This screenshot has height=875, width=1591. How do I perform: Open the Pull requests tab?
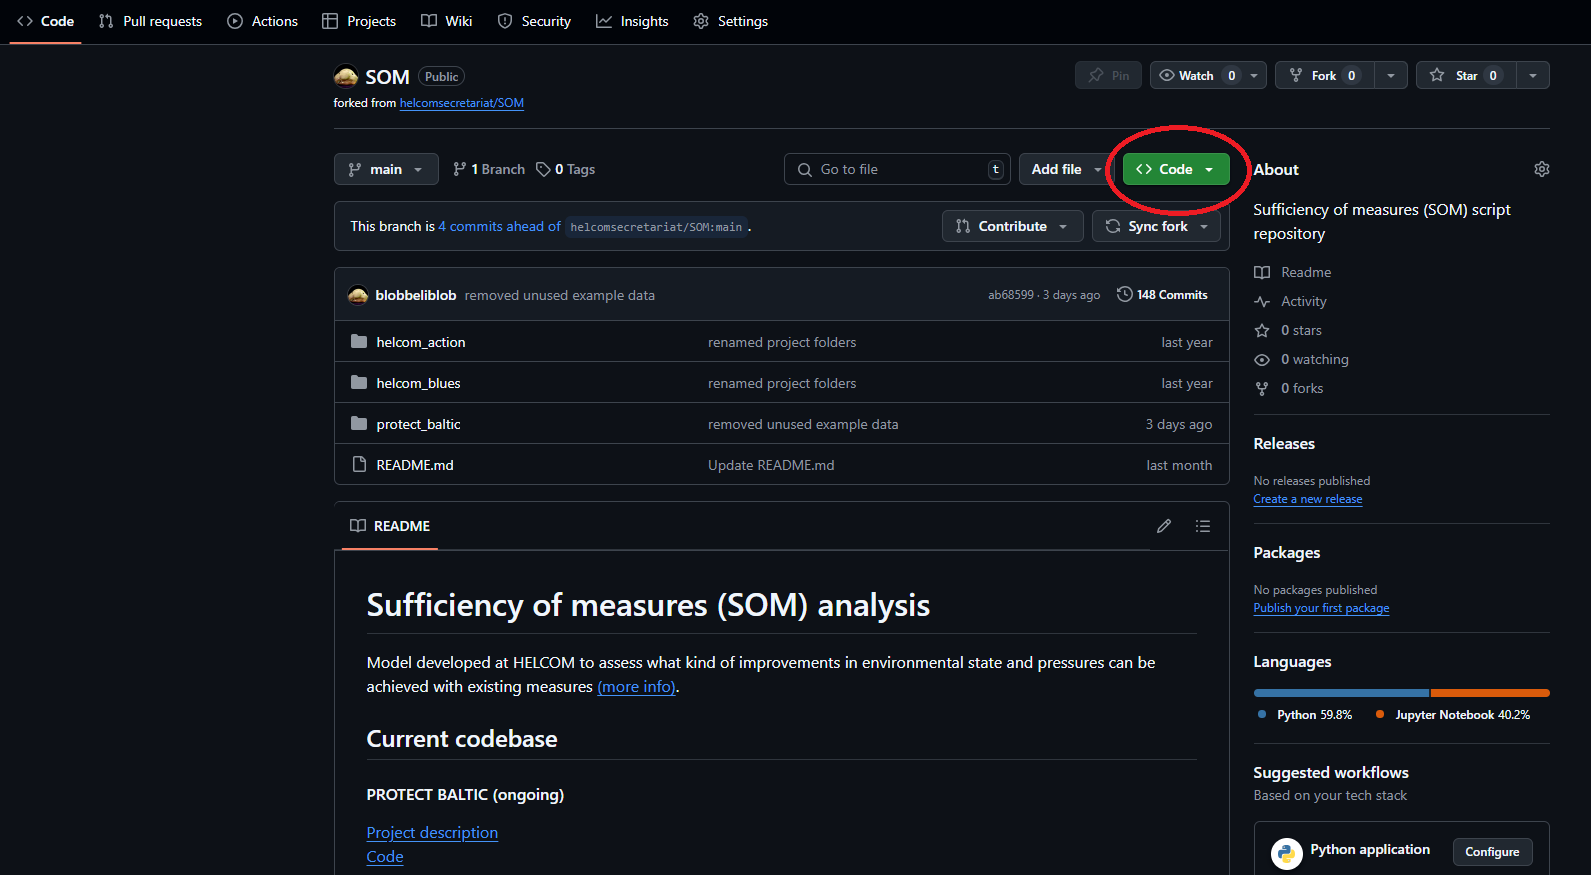[150, 21]
